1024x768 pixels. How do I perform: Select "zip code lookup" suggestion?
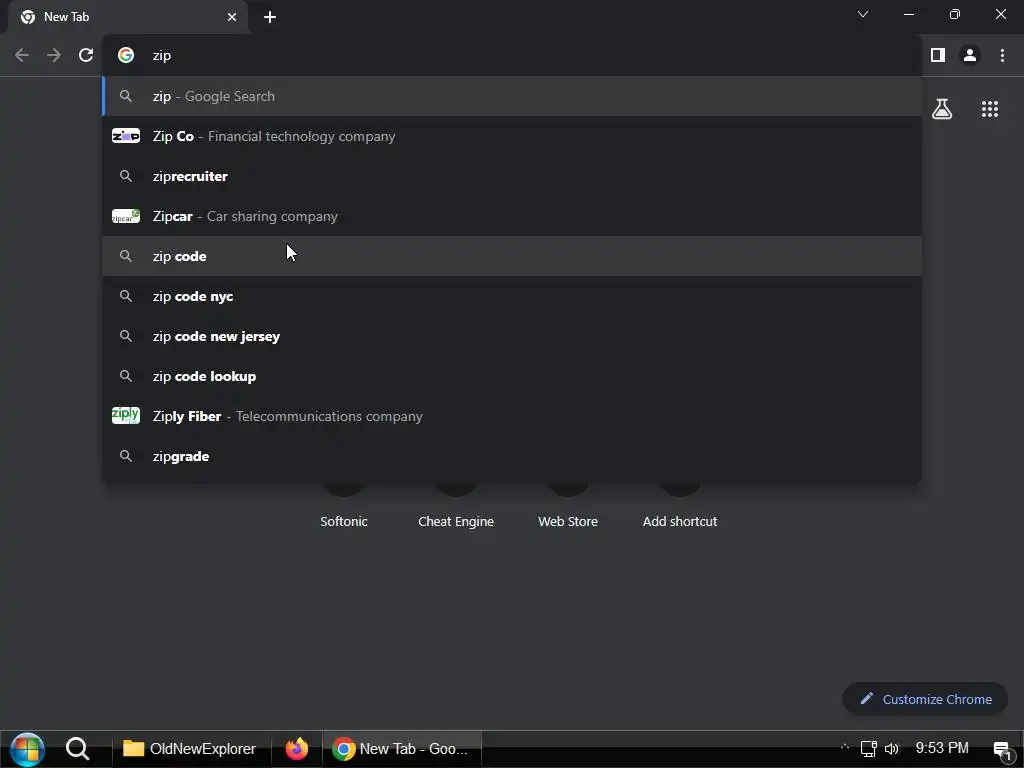click(x=512, y=376)
